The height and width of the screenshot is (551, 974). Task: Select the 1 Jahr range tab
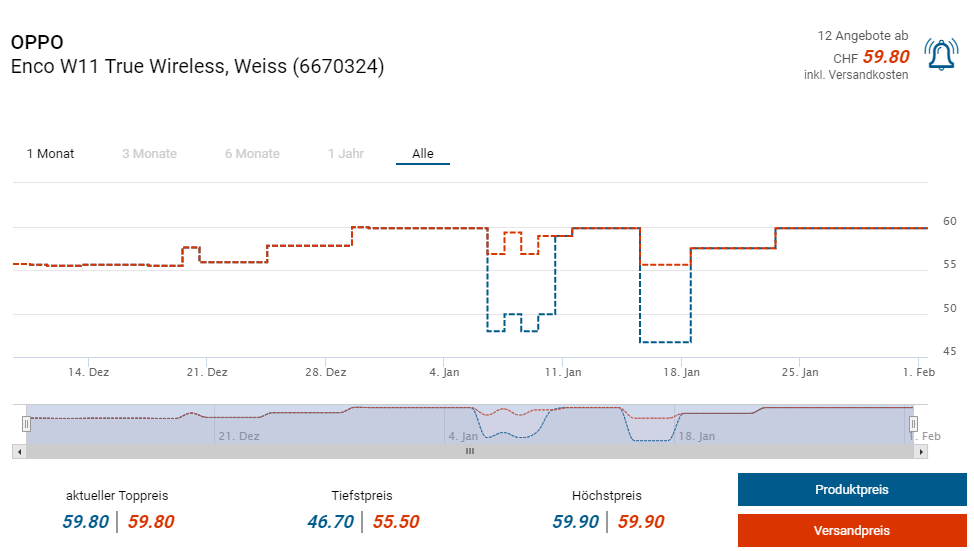pyautogui.click(x=346, y=154)
